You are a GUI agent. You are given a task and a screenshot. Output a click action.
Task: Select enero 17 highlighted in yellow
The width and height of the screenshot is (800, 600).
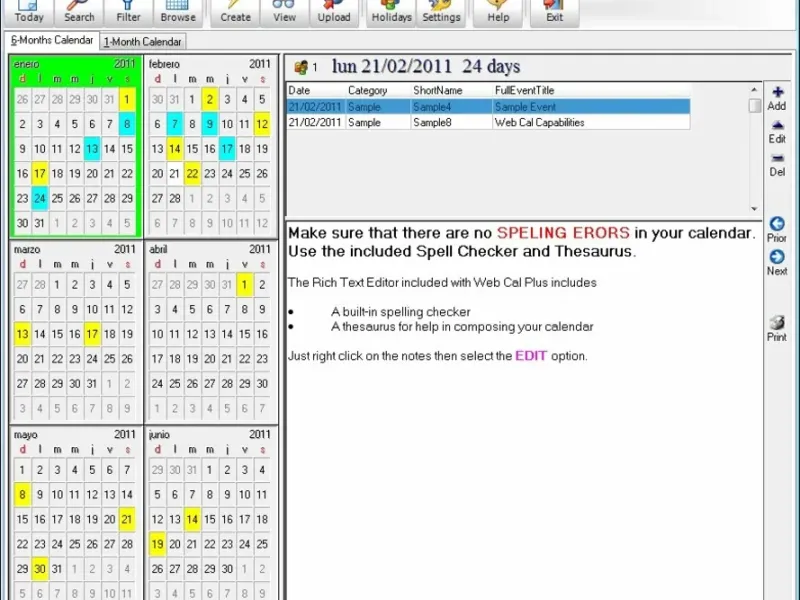[x=40, y=173]
